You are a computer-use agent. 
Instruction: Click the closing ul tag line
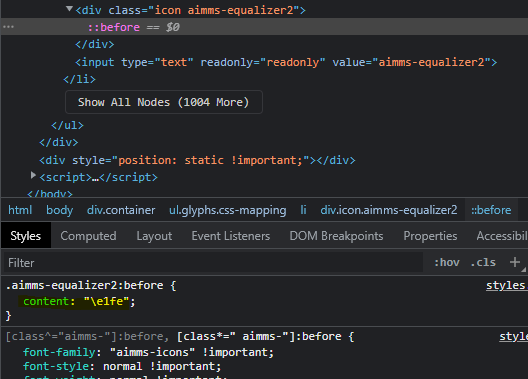pyautogui.click(x=67, y=125)
